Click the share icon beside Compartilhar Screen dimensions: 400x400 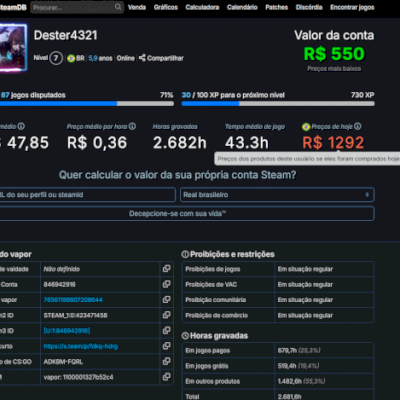coord(142,58)
